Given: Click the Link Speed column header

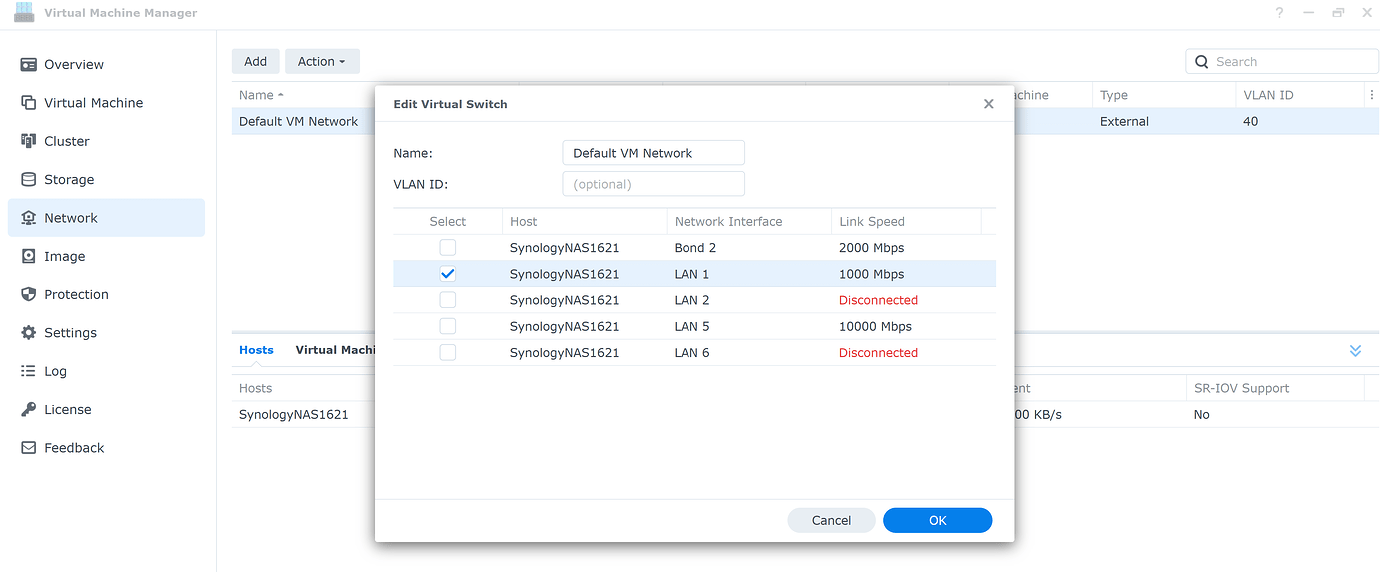Looking at the screenshot, I should click(906, 221).
